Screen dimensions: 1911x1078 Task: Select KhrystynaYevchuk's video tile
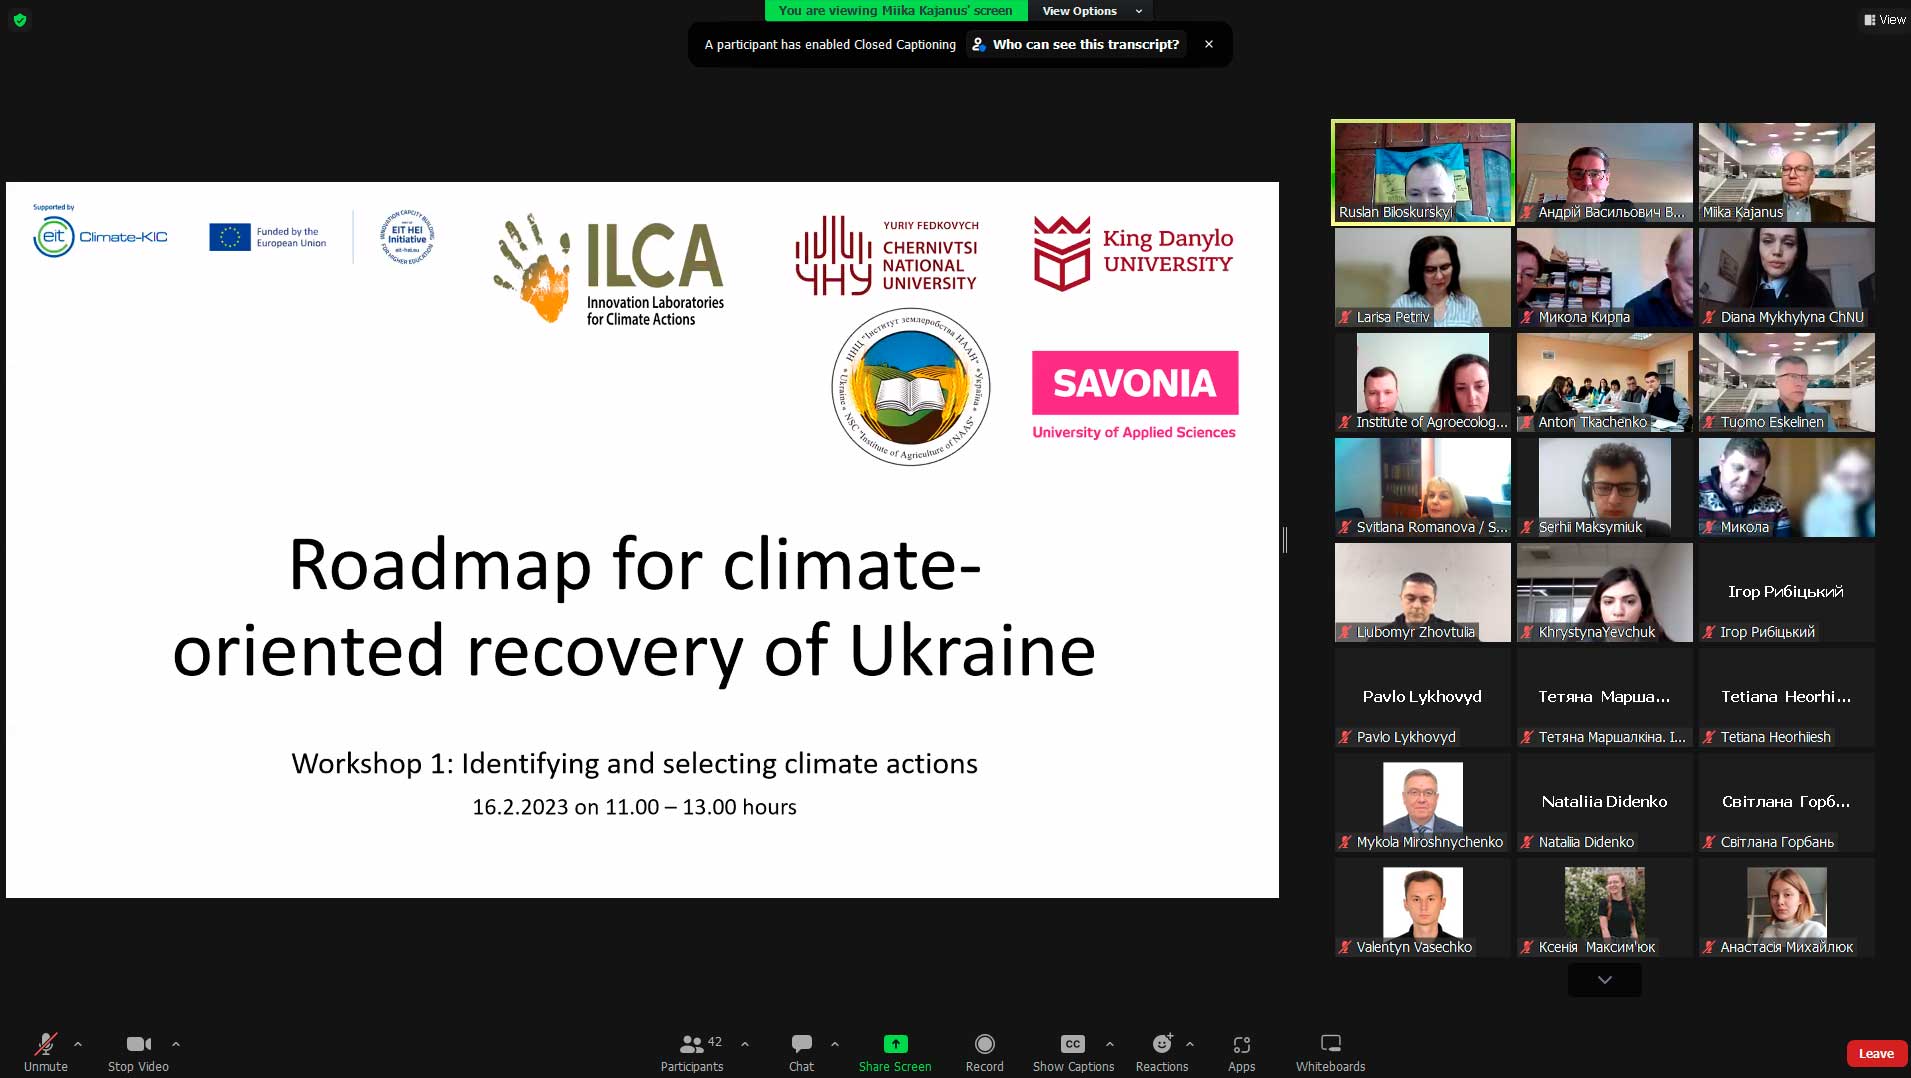(1605, 592)
